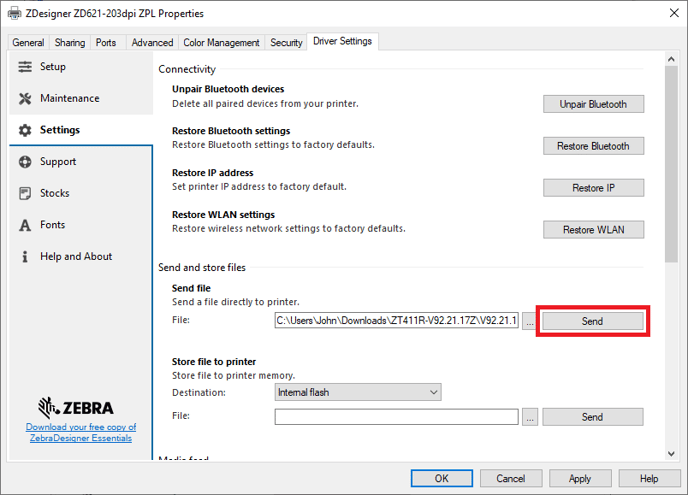
Task: Click the Unpair Bluetooth button
Action: coord(593,104)
